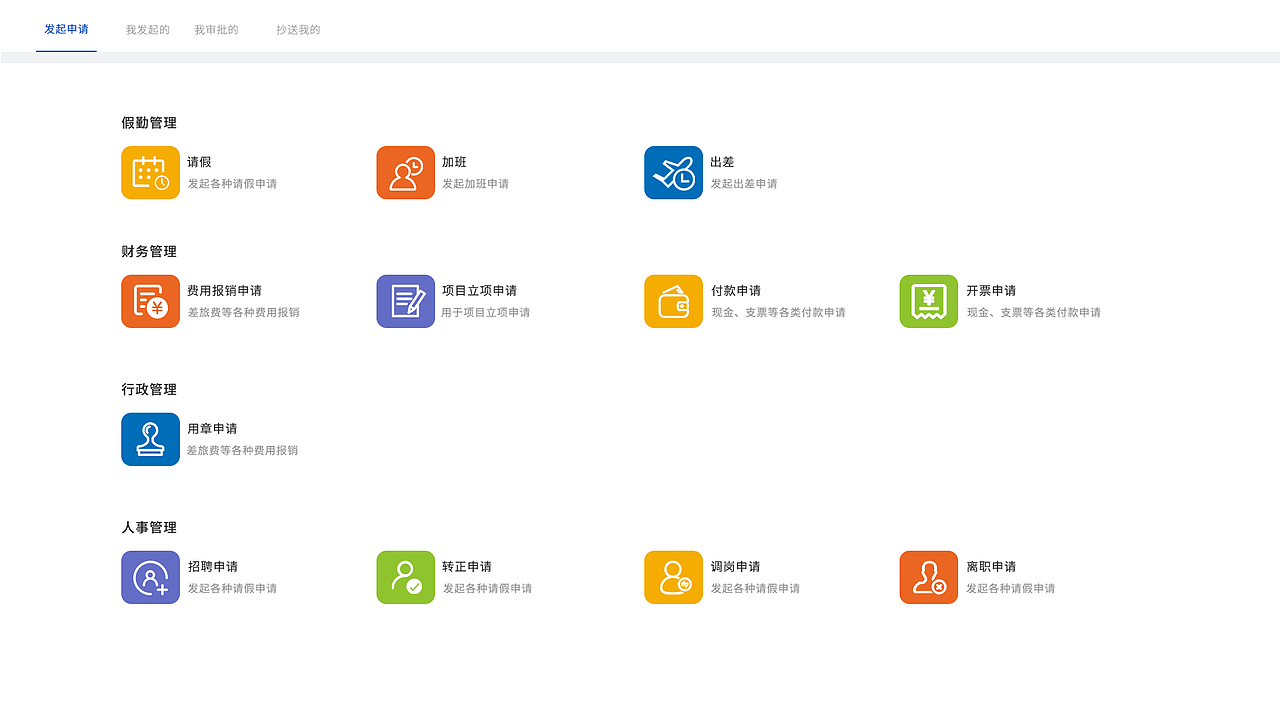Click the description under 请假
The image size is (1280, 720).
coord(232,184)
